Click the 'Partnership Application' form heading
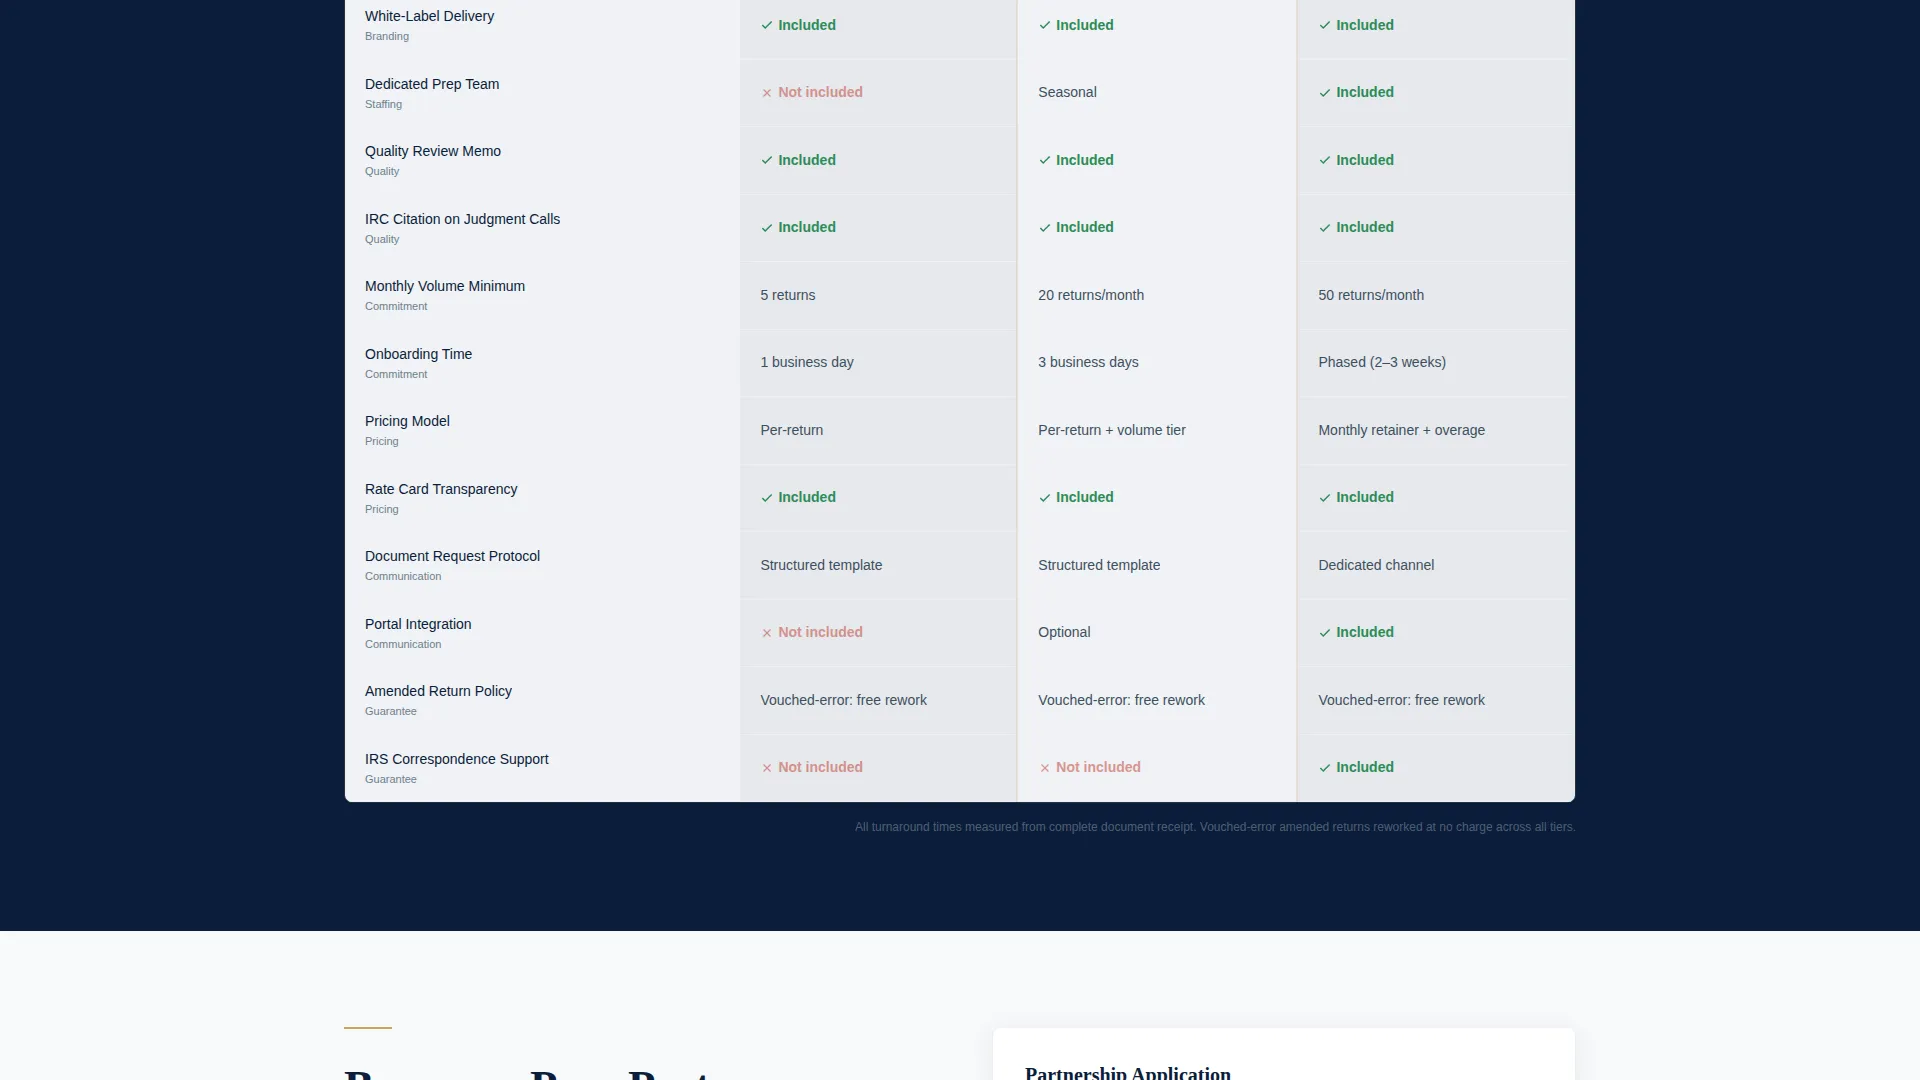The image size is (1920, 1080). tap(1128, 1073)
